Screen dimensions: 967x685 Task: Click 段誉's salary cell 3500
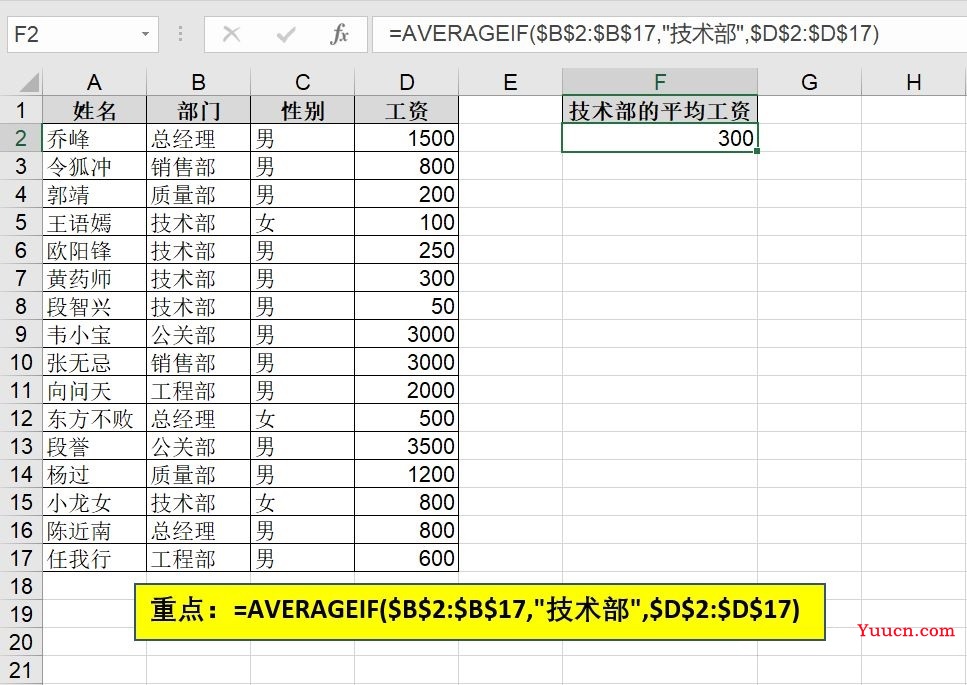tap(406, 446)
